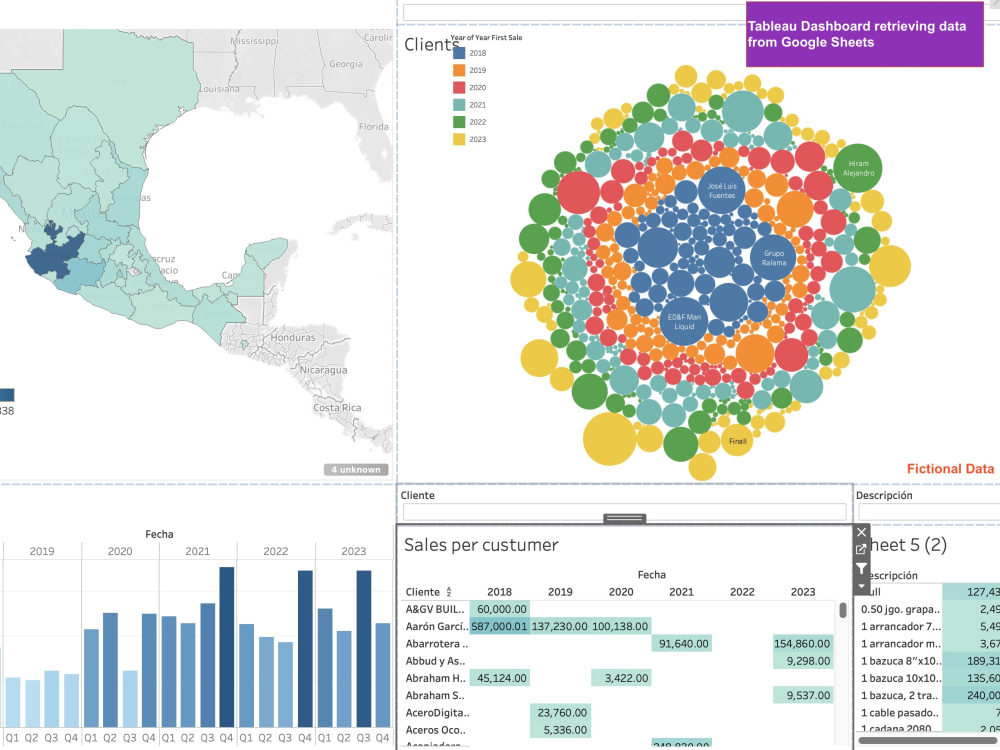Select the Grupo Ralama bubble in the chart
This screenshot has width=1000, height=750.
pyautogui.click(x=773, y=258)
